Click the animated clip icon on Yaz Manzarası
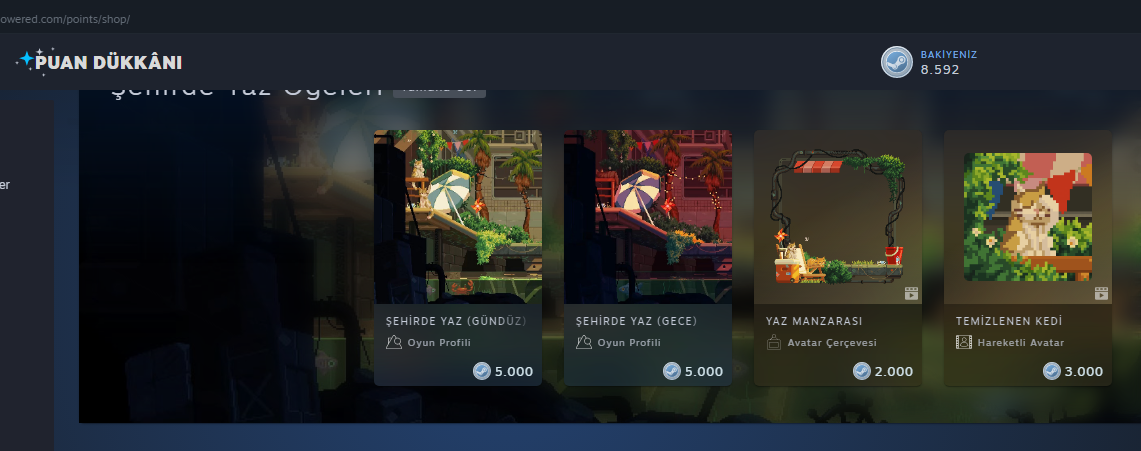Viewport: 1141px width, 451px height. click(911, 294)
